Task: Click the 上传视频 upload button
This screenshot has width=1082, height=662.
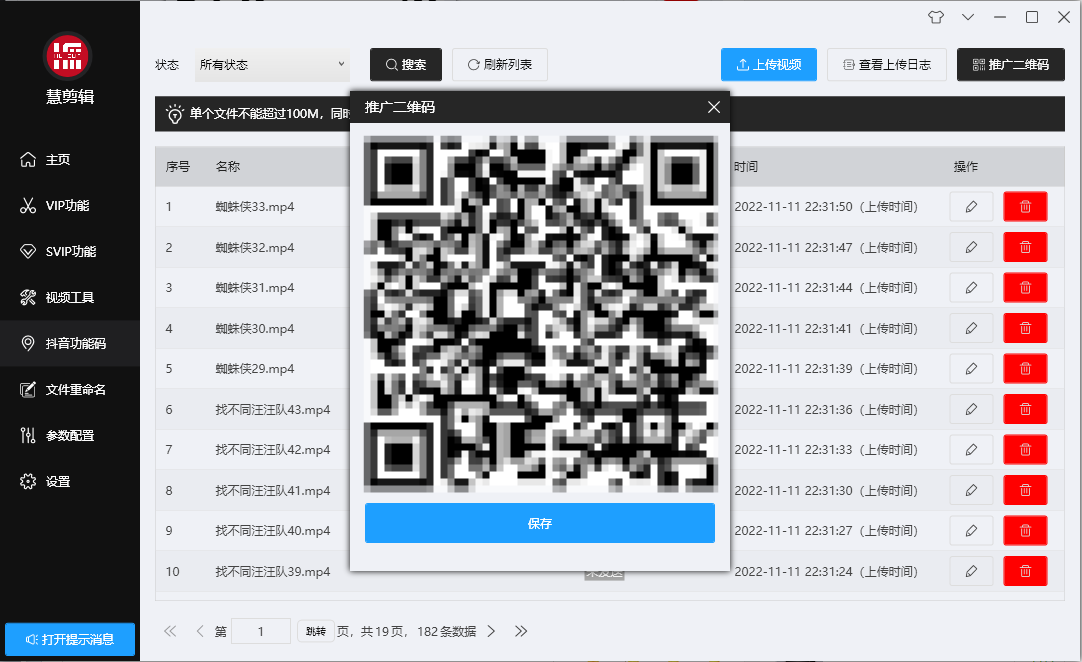Action: [768, 65]
